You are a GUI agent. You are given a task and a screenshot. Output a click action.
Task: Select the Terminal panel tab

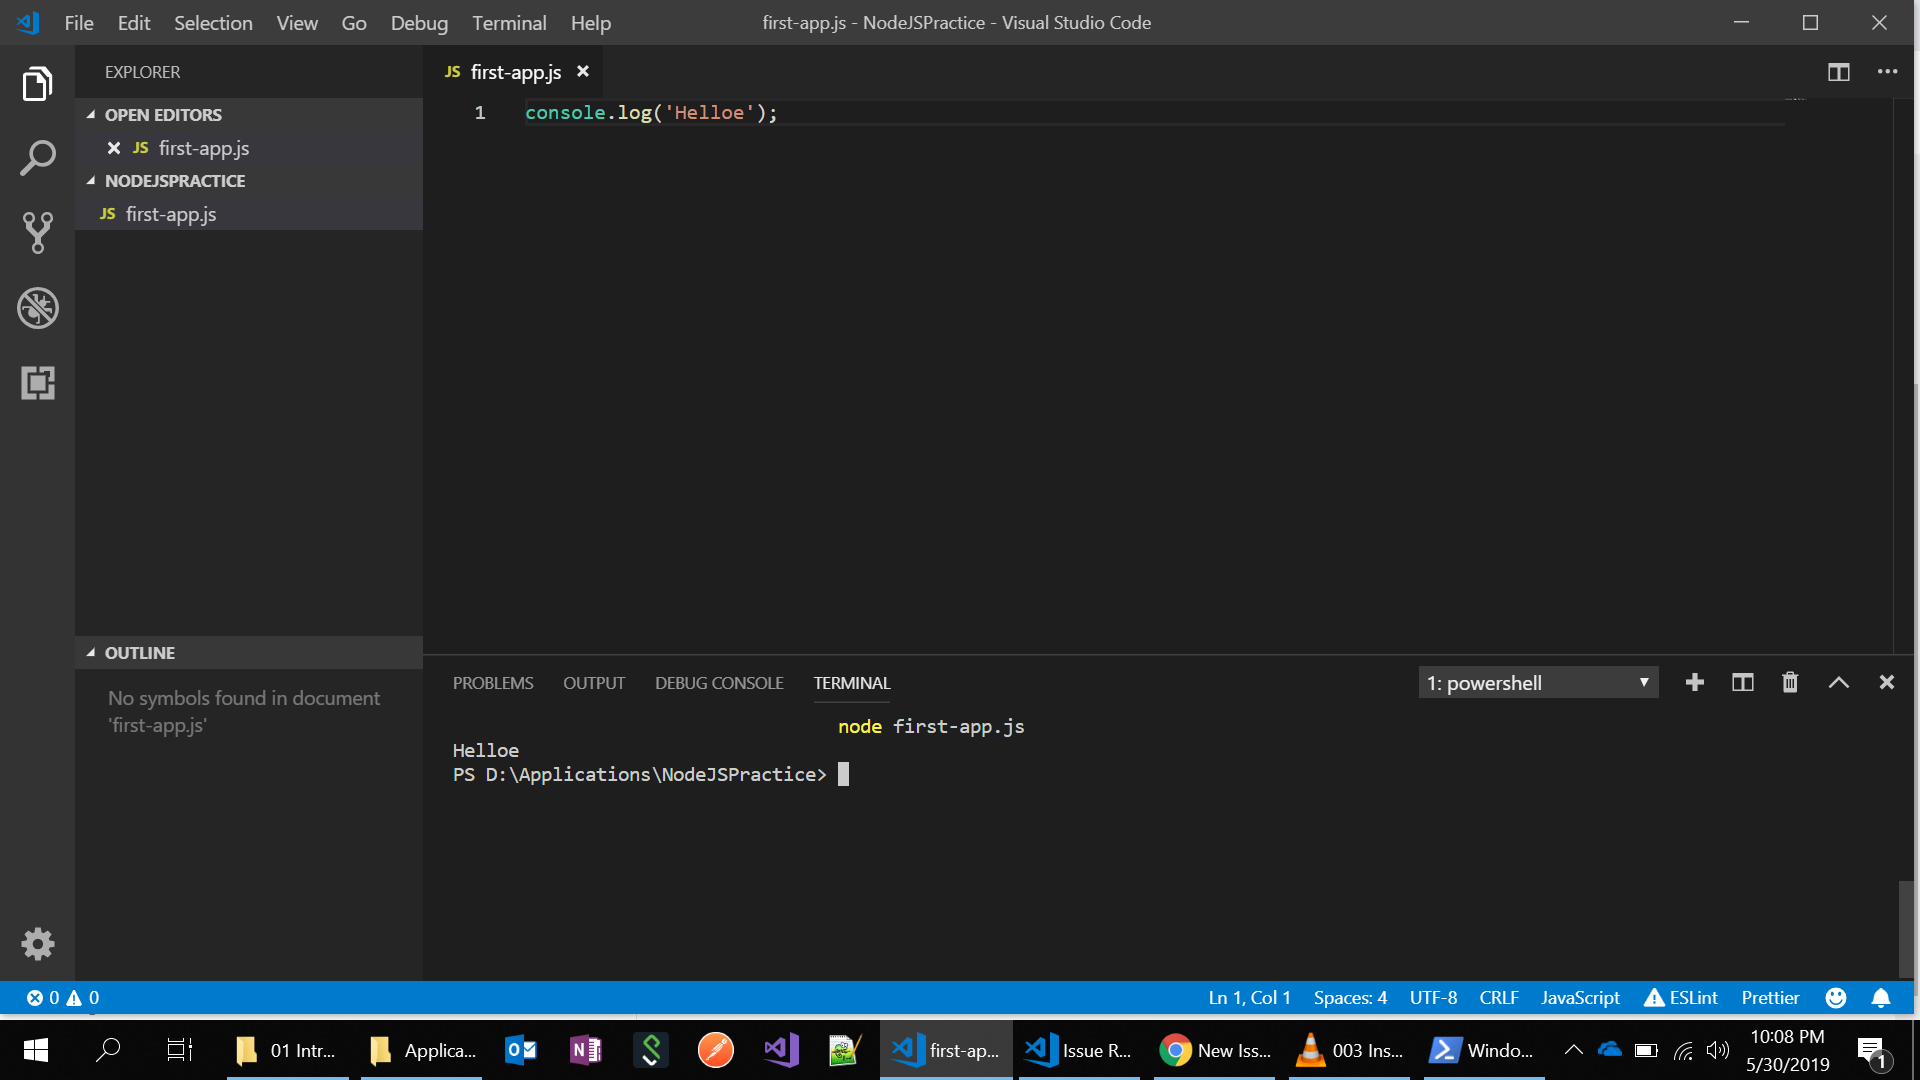coord(851,683)
